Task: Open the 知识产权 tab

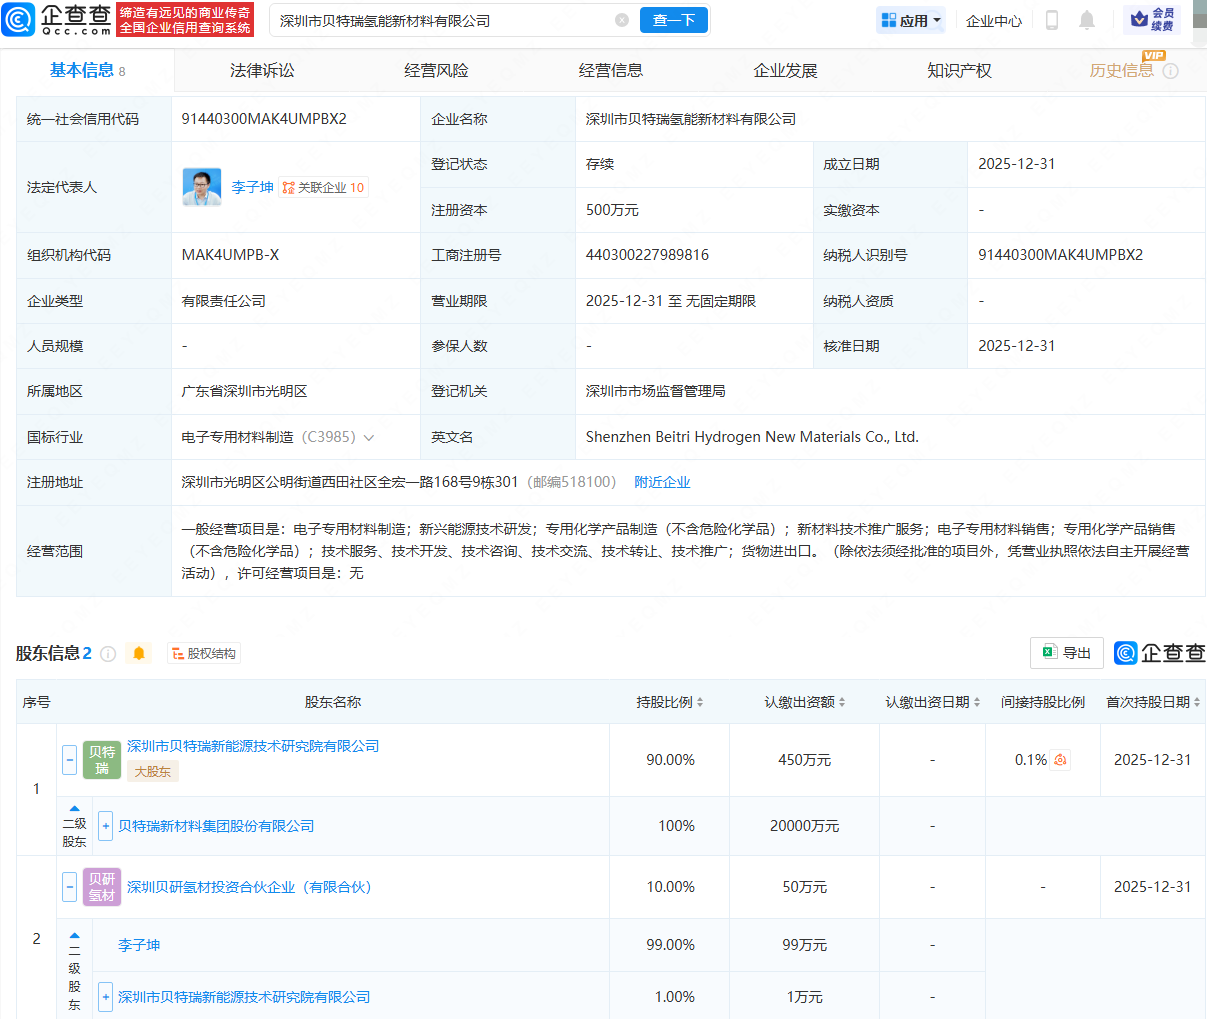Action: (959, 71)
